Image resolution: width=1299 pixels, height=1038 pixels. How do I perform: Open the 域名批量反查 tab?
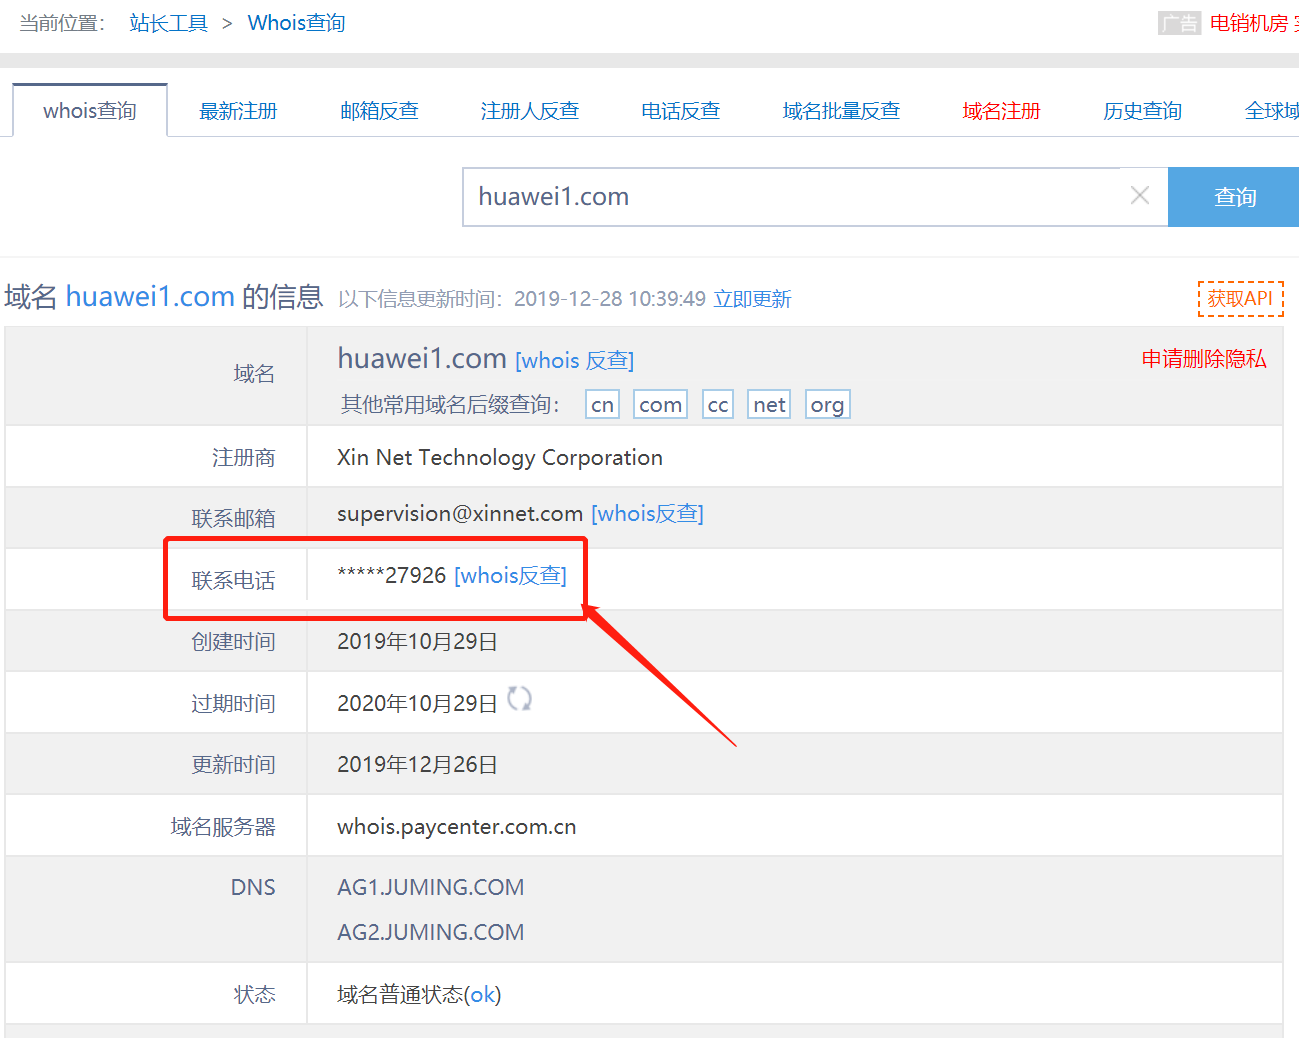[841, 111]
